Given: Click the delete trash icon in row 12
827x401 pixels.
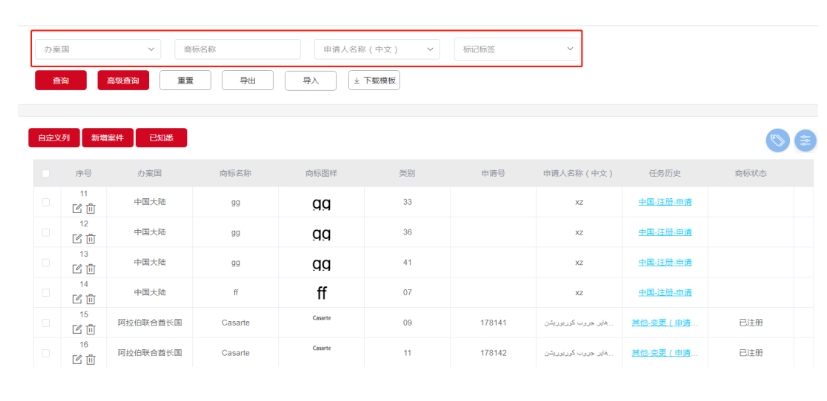Looking at the screenshot, I should (90, 238).
